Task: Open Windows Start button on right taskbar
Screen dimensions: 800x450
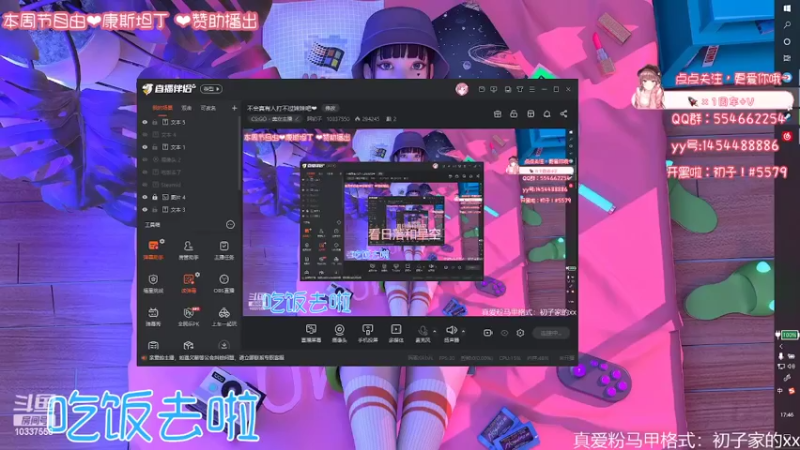Action: (787, 9)
